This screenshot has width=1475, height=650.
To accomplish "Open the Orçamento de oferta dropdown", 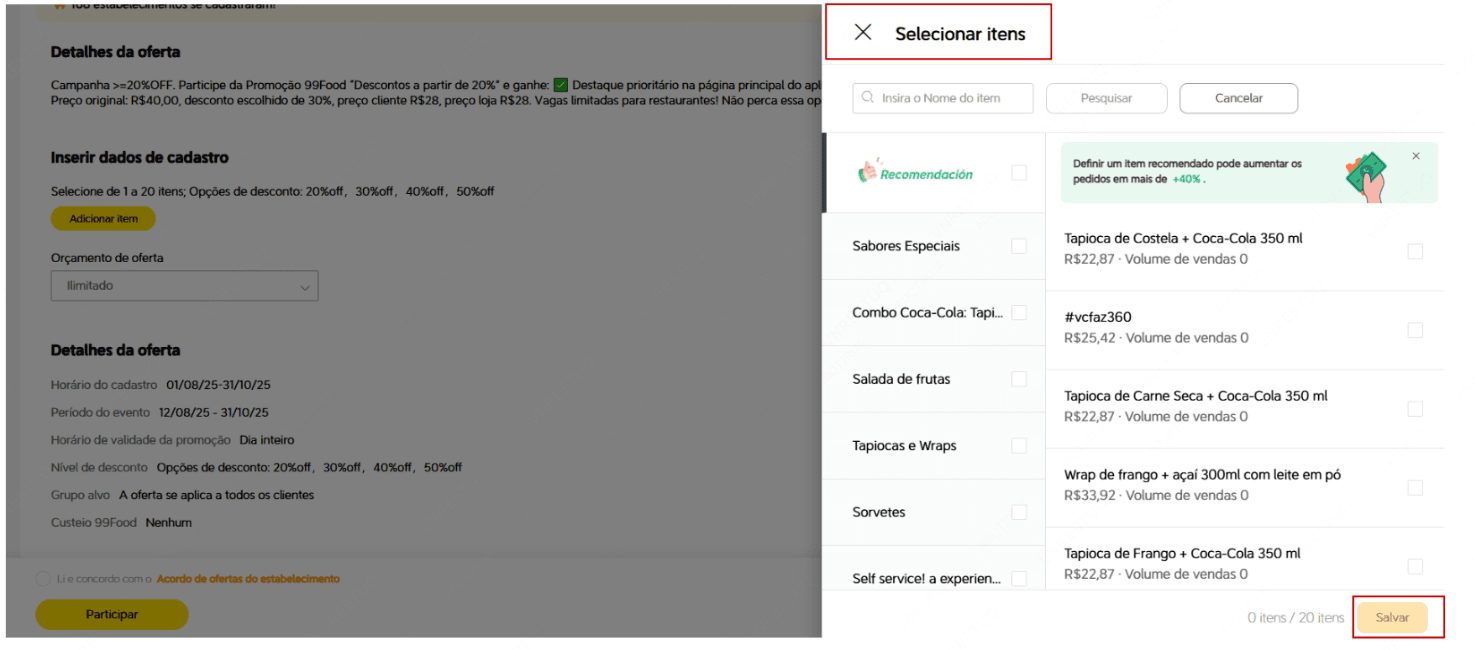I will pyautogui.click(x=184, y=286).
